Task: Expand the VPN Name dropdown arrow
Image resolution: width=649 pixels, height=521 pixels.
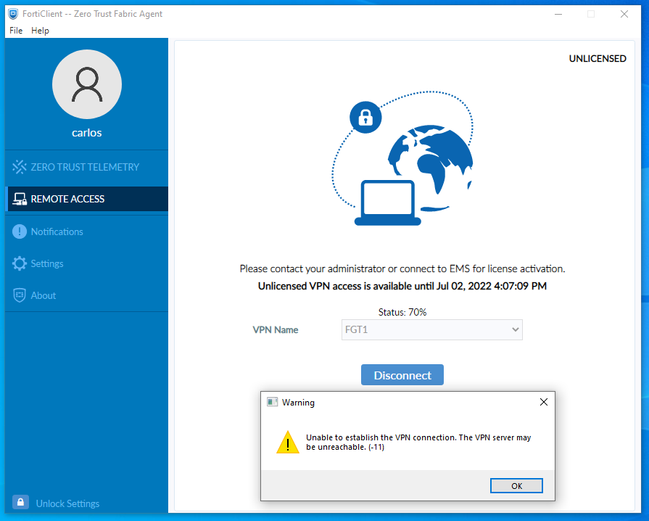Action: [x=515, y=330]
